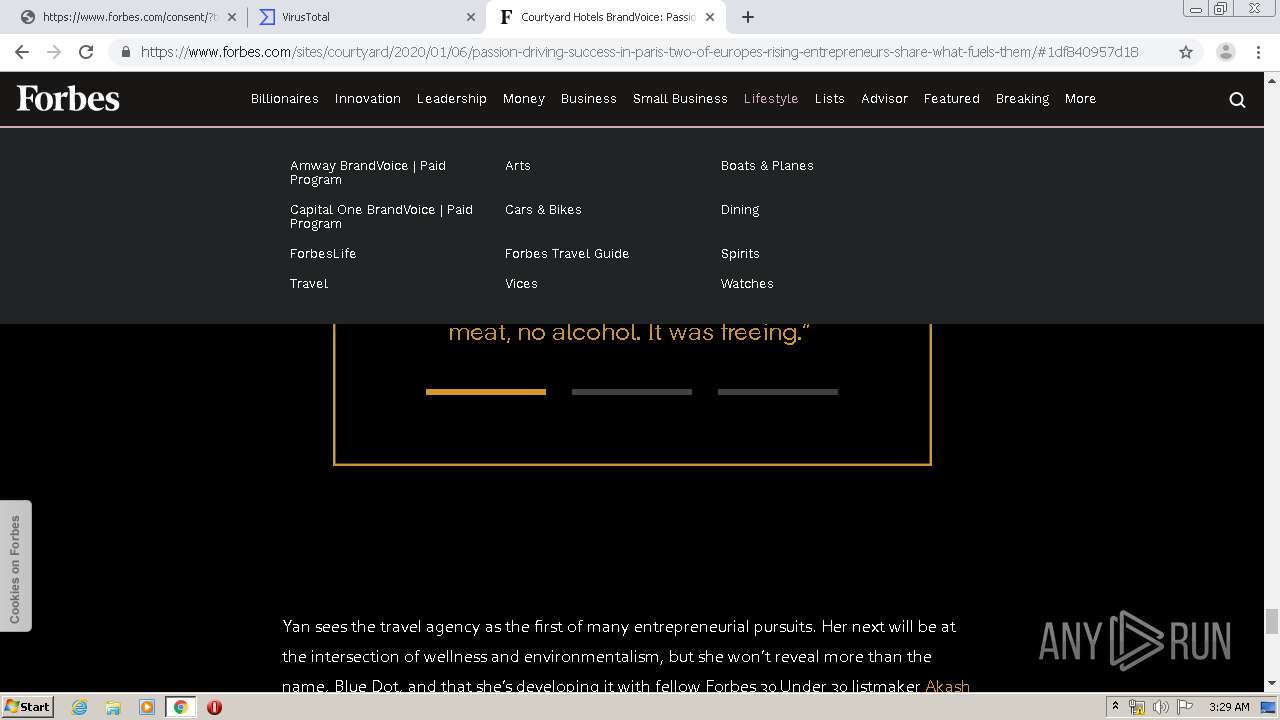
Task: Open a new tab with the plus button
Action: [748, 17]
